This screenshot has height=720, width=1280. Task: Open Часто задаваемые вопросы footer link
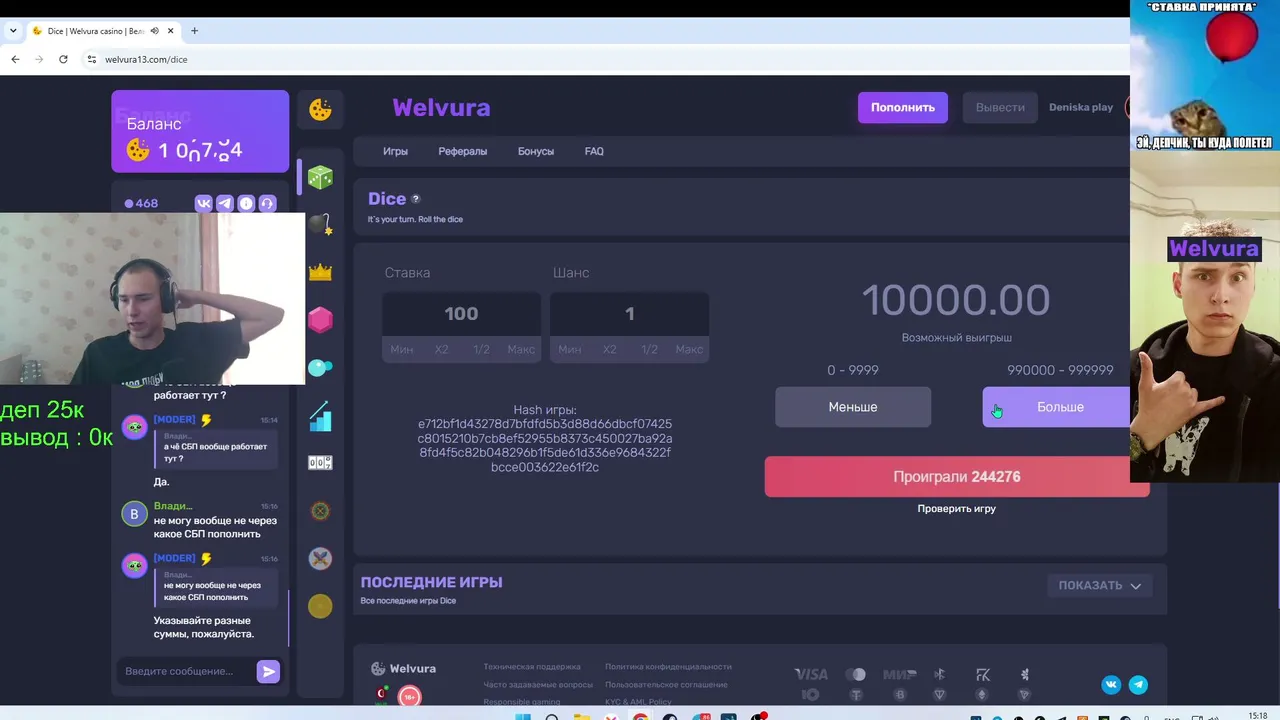(x=538, y=685)
